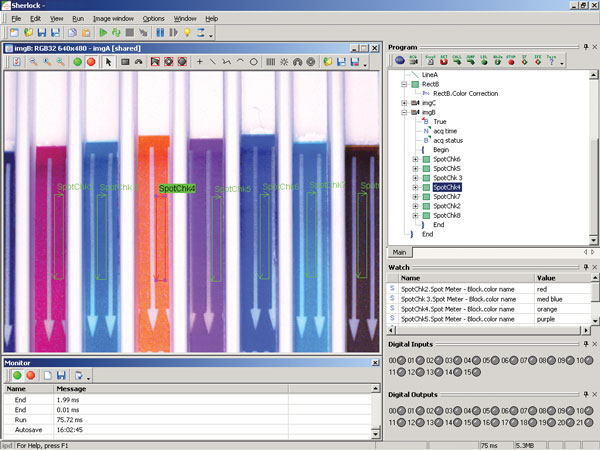Image resolution: width=600 pixels, height=450 pixels.
Task: Toggle digital output 10 indicator
Action: [x=589, y=411]
